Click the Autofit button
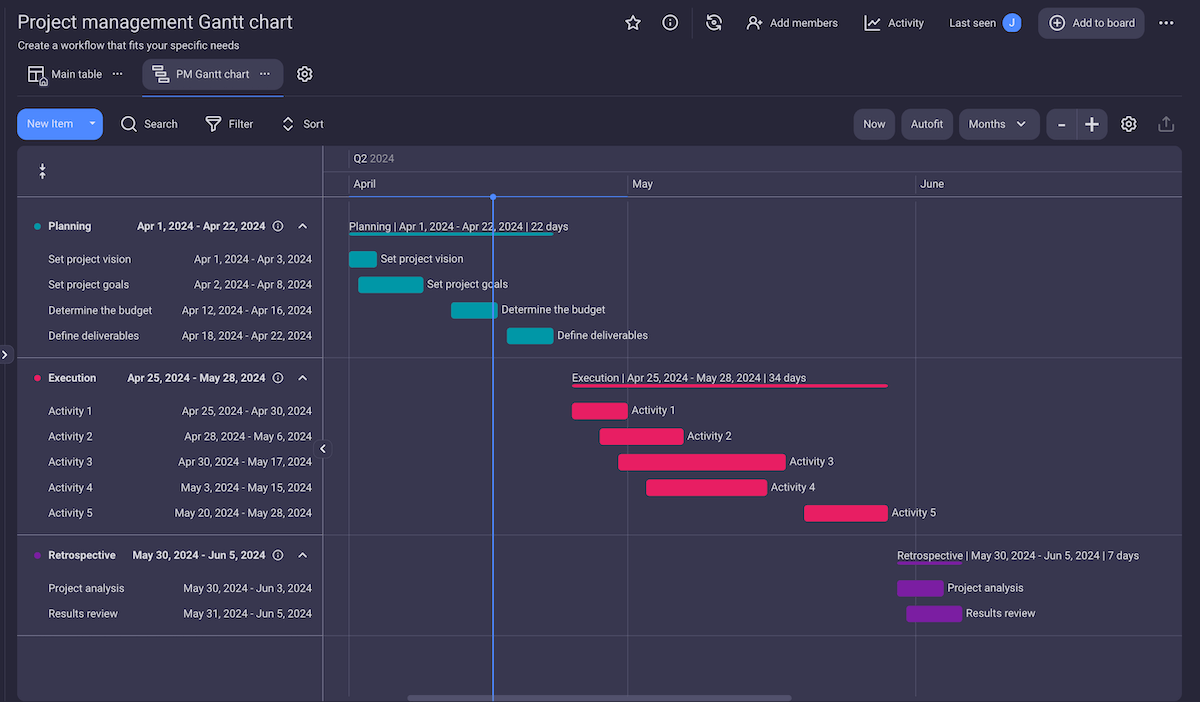Image resolution: width=1200 pixels, height=702 pixels. click(x=927, y=124)
